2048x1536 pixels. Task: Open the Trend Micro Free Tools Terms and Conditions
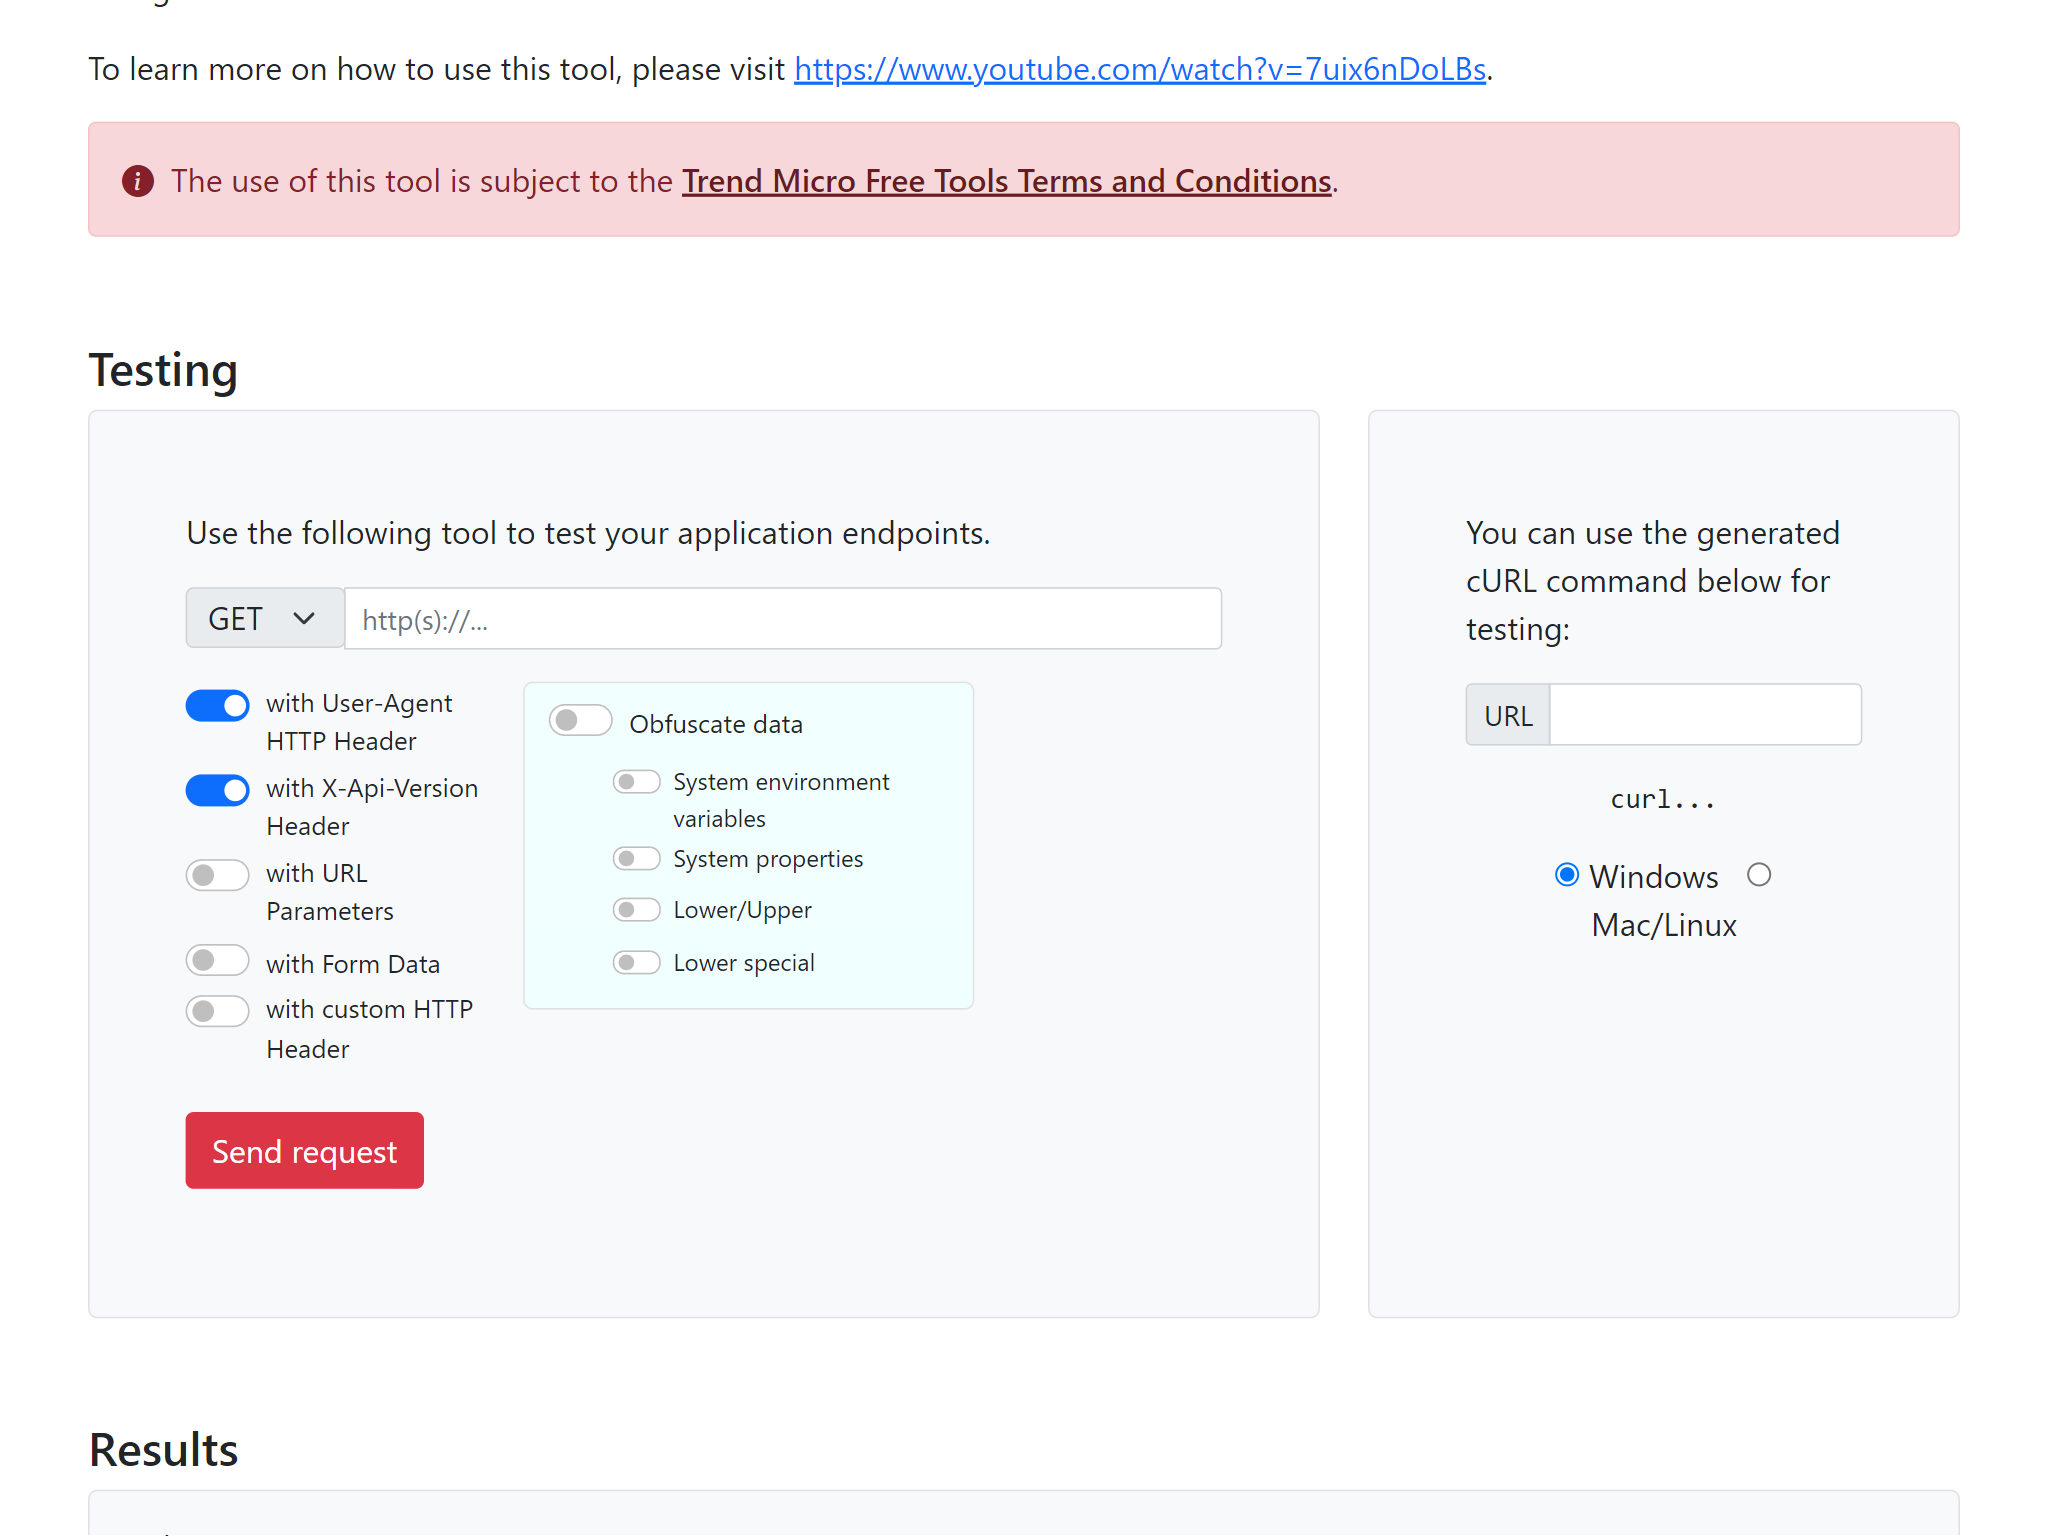[1008, 181]
